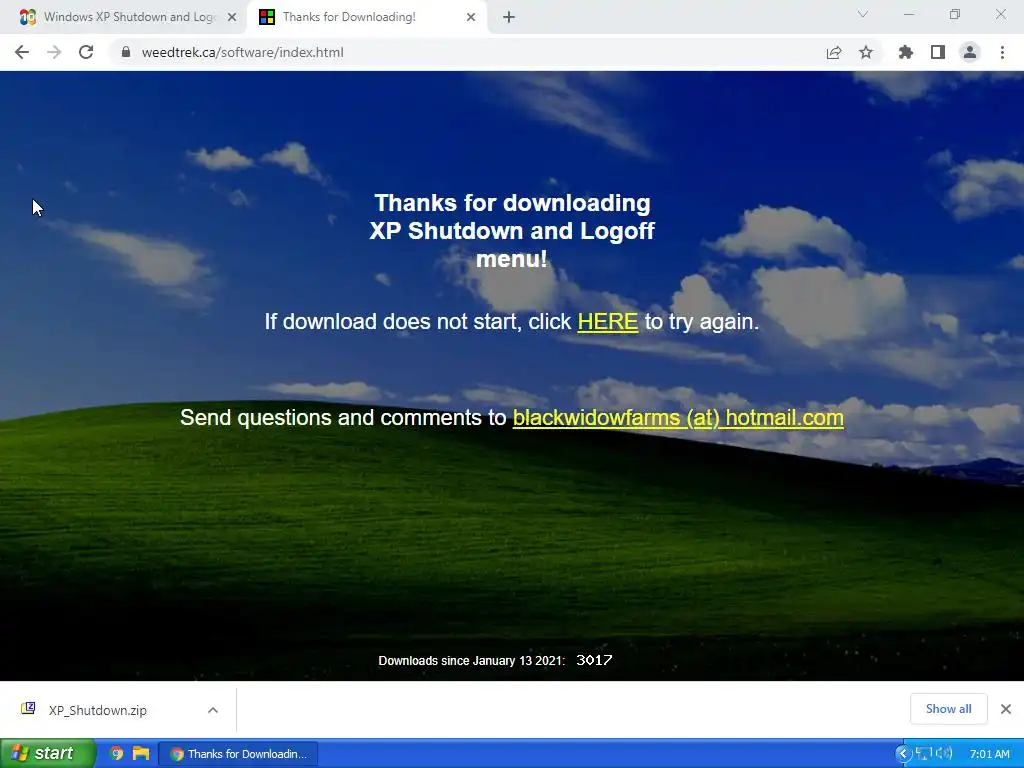
Task: Click the HERE download link
Action: pyautogui.click(x=607, y=321)
